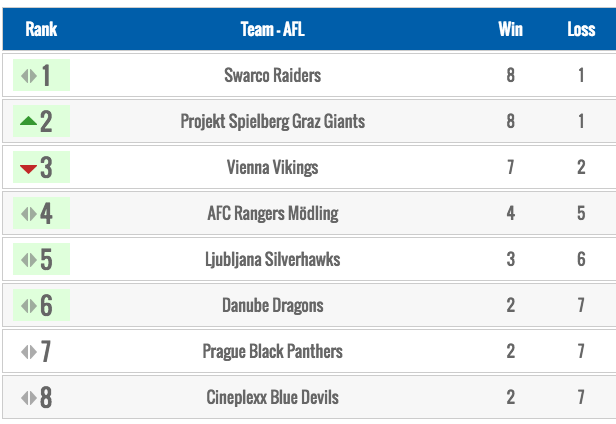This screenshot has height=424, width=616.
Task: Sort by the Rank column header
Action: [41, 29]
